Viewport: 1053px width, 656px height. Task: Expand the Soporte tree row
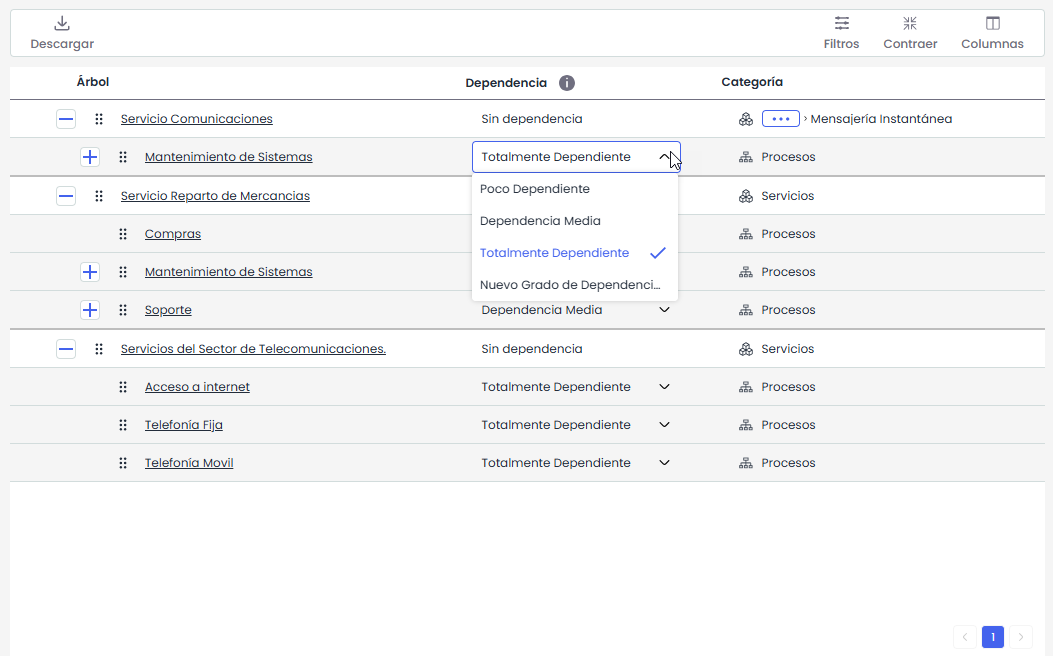(90, 310)
